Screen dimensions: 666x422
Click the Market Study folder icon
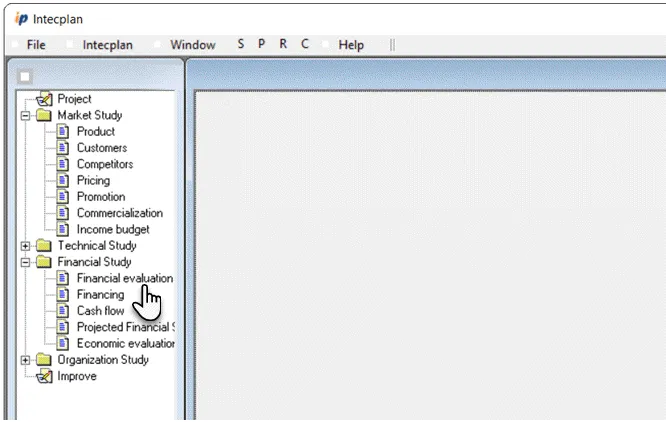click(44, 115)
